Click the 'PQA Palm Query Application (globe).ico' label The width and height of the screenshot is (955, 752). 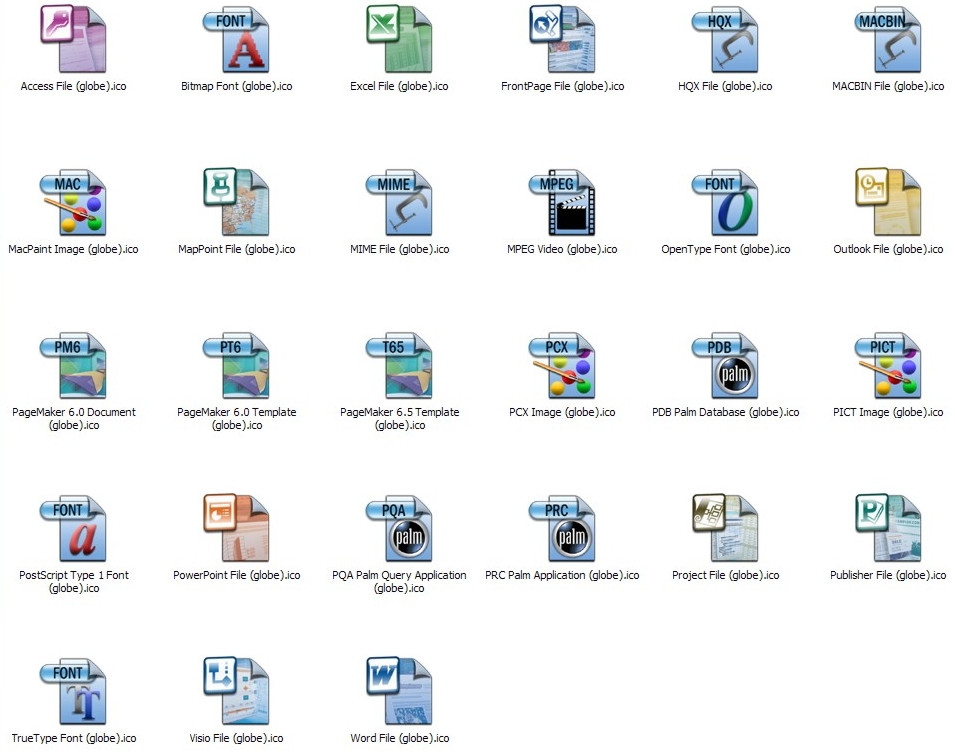click(400, 582)
